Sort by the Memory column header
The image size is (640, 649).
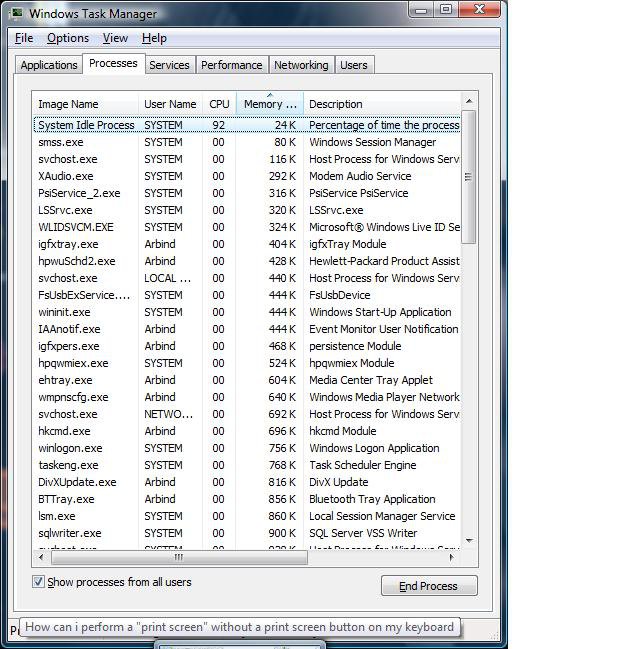pyautogui.click(x=270, y=104)
